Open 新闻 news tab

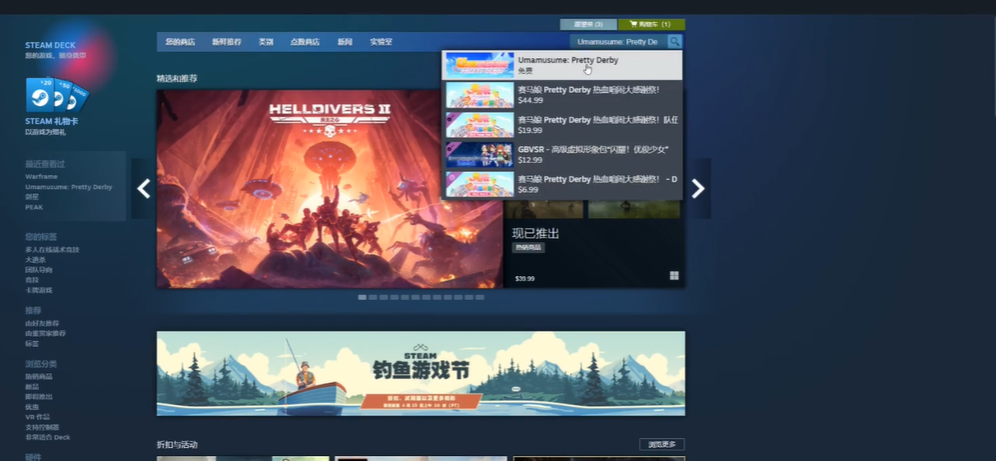345,42
